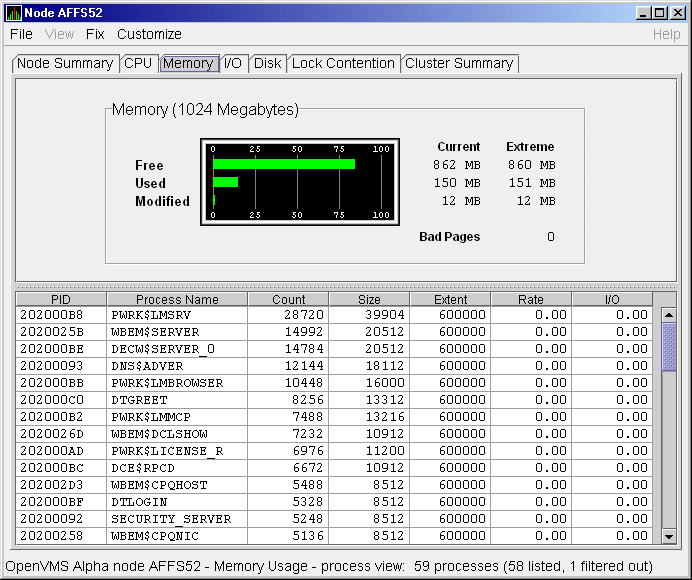Open the Fix menu
The width and height of the screenshot is (692, 580).
pyautogui.click(x=95, y=34)
